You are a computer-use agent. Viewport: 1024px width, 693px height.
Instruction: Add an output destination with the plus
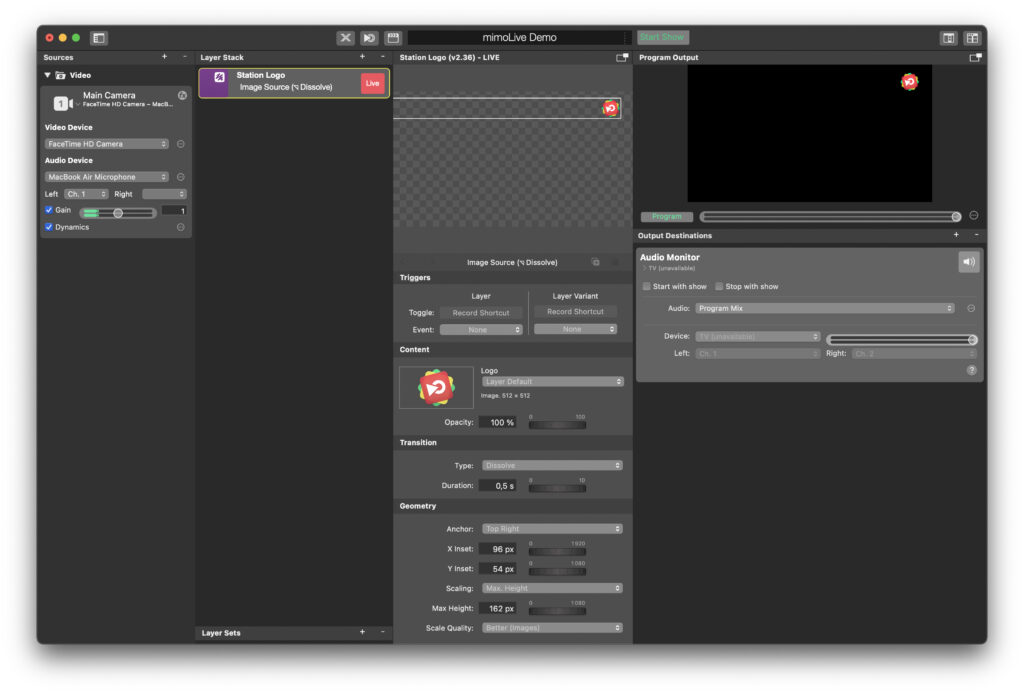(956, 235)
